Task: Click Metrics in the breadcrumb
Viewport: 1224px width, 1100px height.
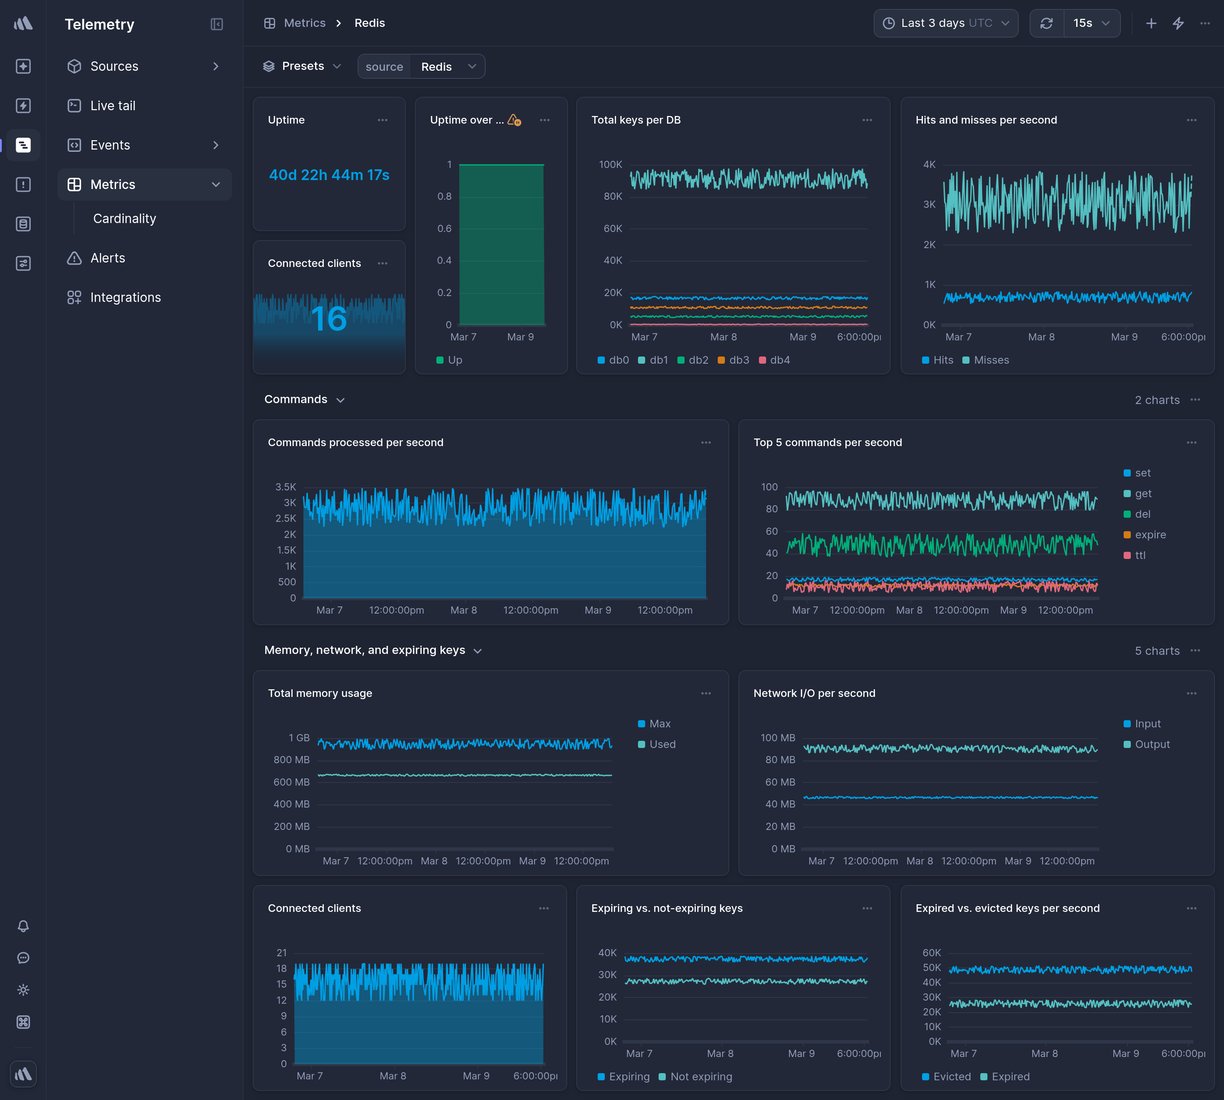Action: click(305, 22)
